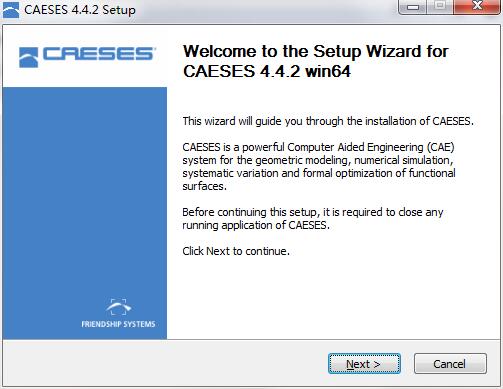503x389 pixels.
Task: Click the CAESES icon in title bar
Action: click(x=11, y=10)
